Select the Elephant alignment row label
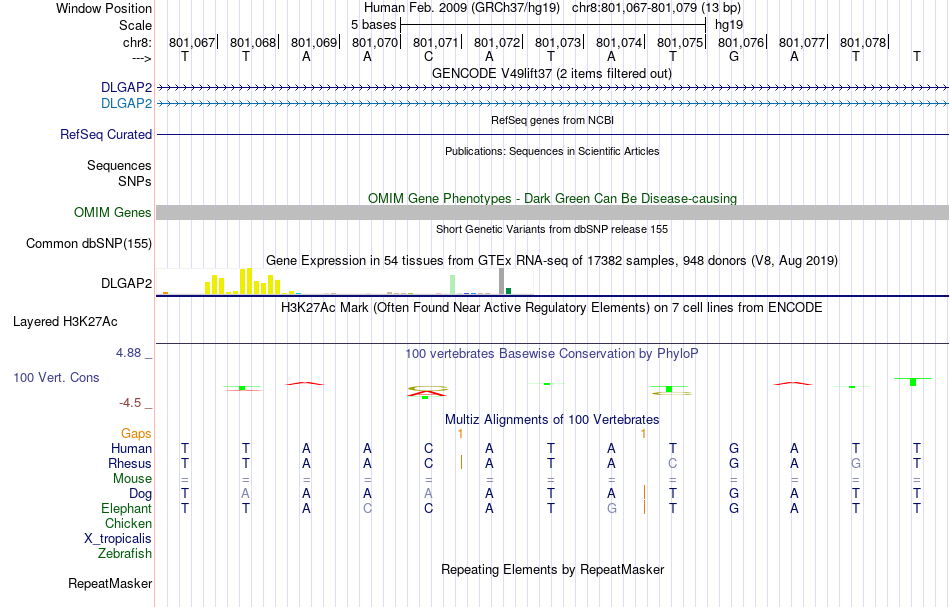The image size is (950, 607). point(126,509)
